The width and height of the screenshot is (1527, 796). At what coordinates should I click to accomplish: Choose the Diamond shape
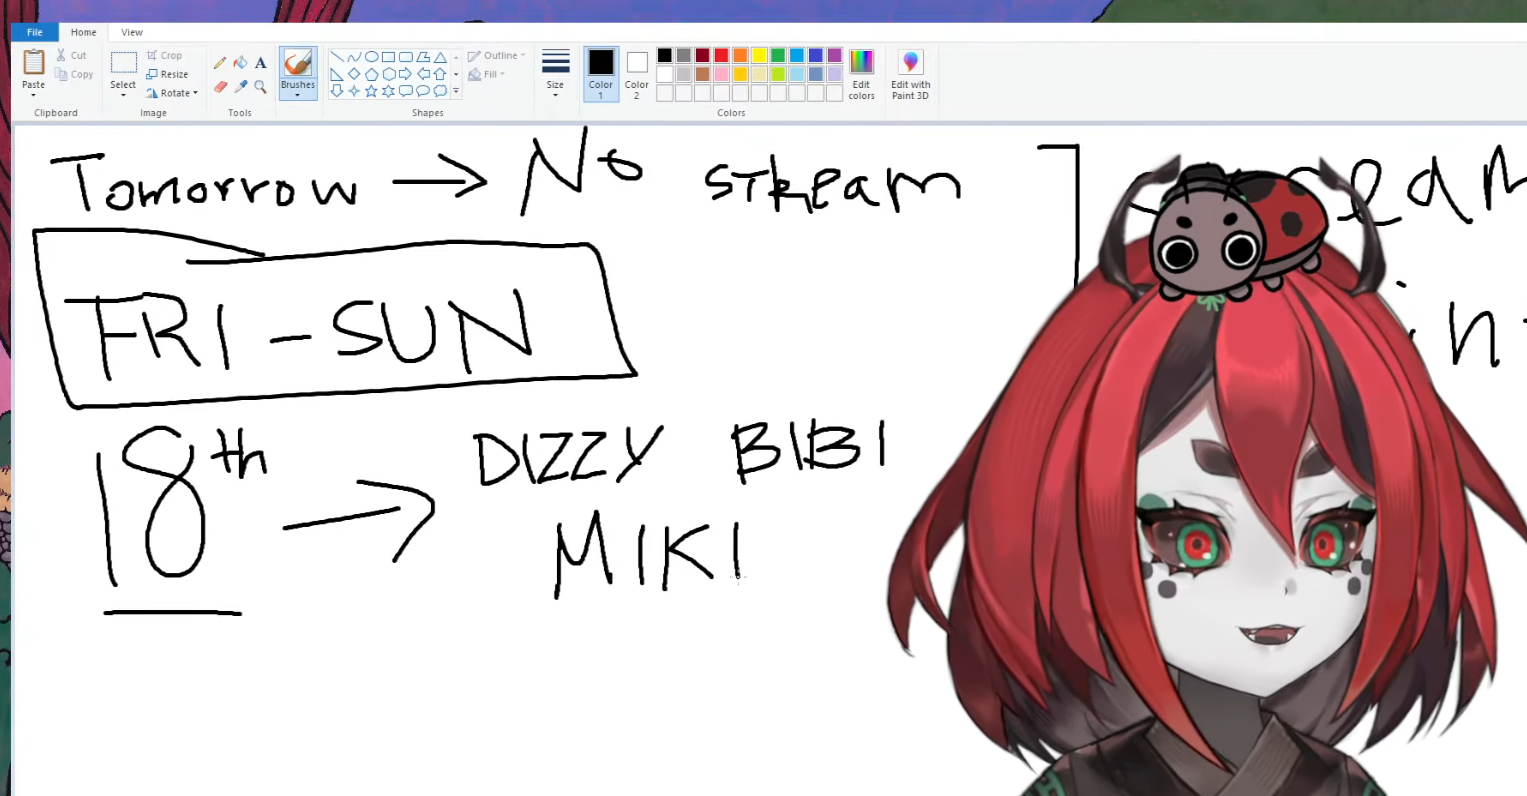(x=354, y=74)
